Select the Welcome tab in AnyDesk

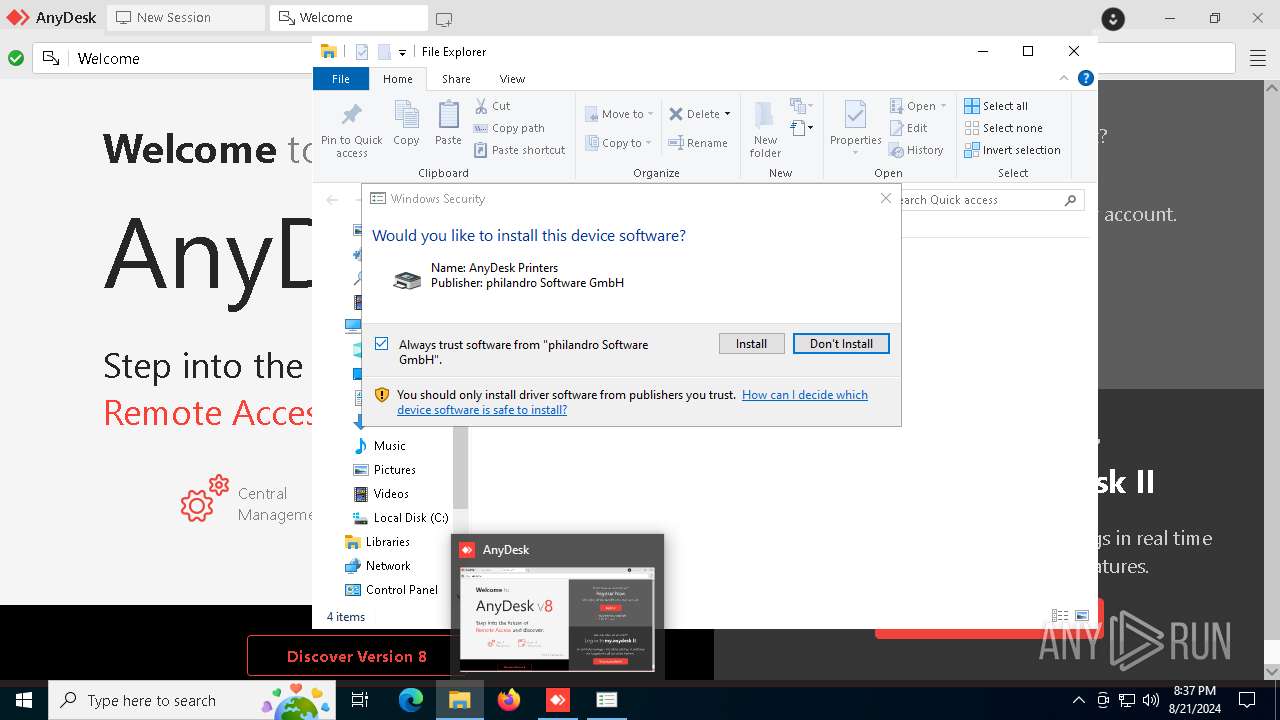[x=348, y=17]
